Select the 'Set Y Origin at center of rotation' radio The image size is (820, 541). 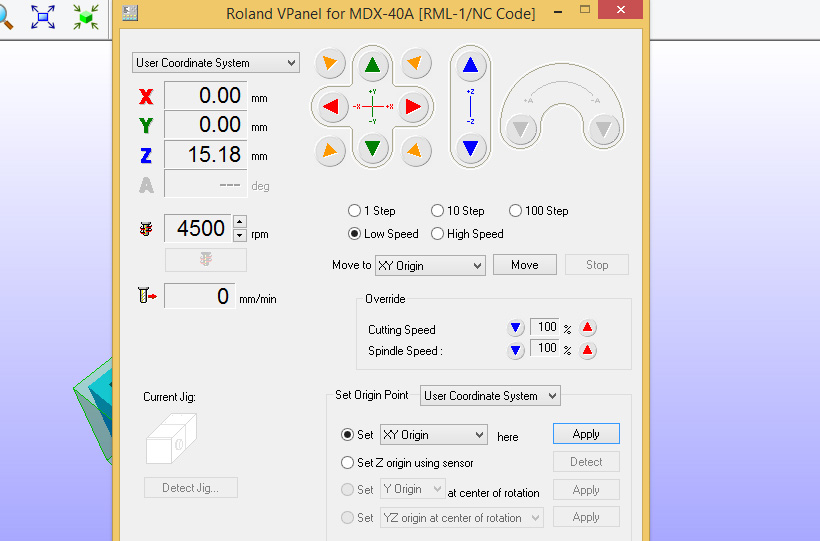point(347,490)
